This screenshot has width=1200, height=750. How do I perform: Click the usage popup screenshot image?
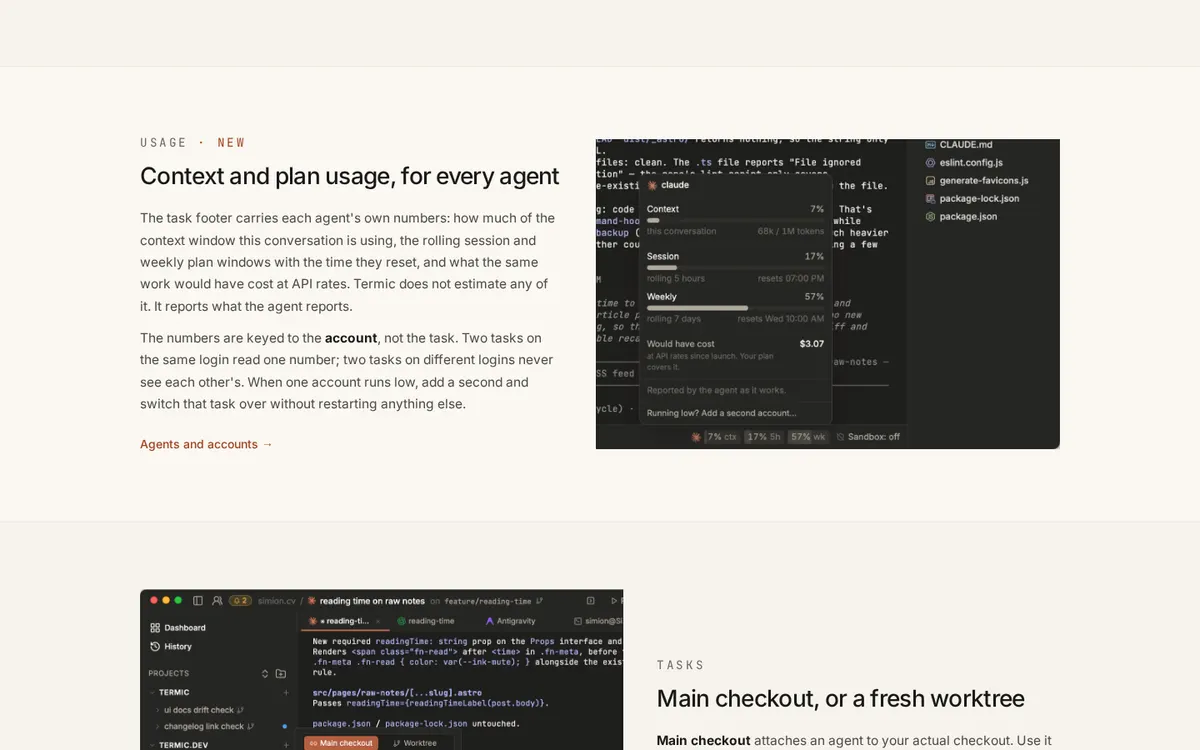click(x=828, y=294)
